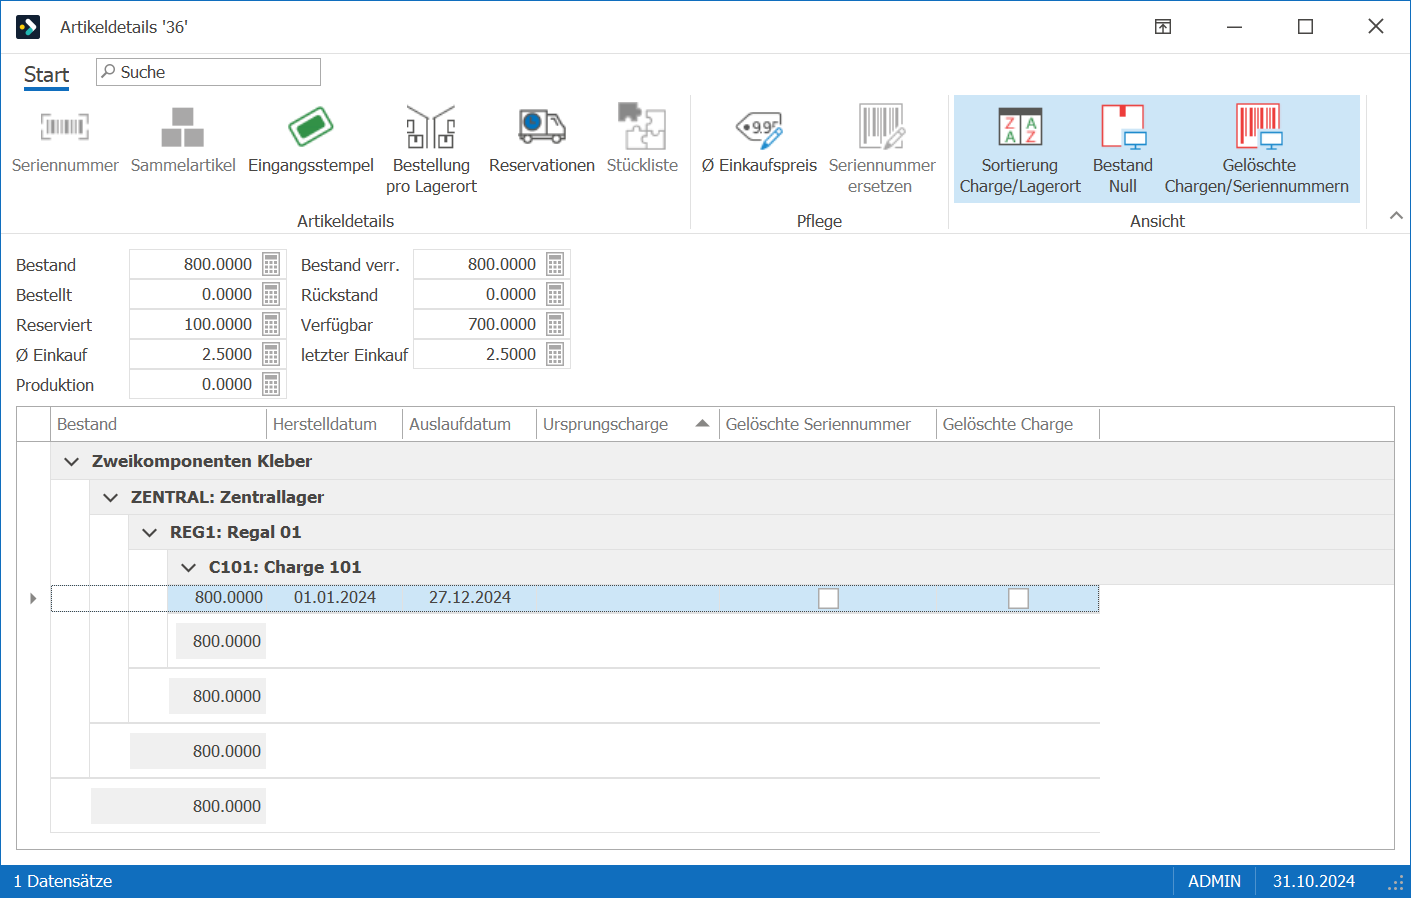The height and width of the screenshot is (898, 1411).
Task: Click the row indicator arrow of the data row
Action: [33, 598]
